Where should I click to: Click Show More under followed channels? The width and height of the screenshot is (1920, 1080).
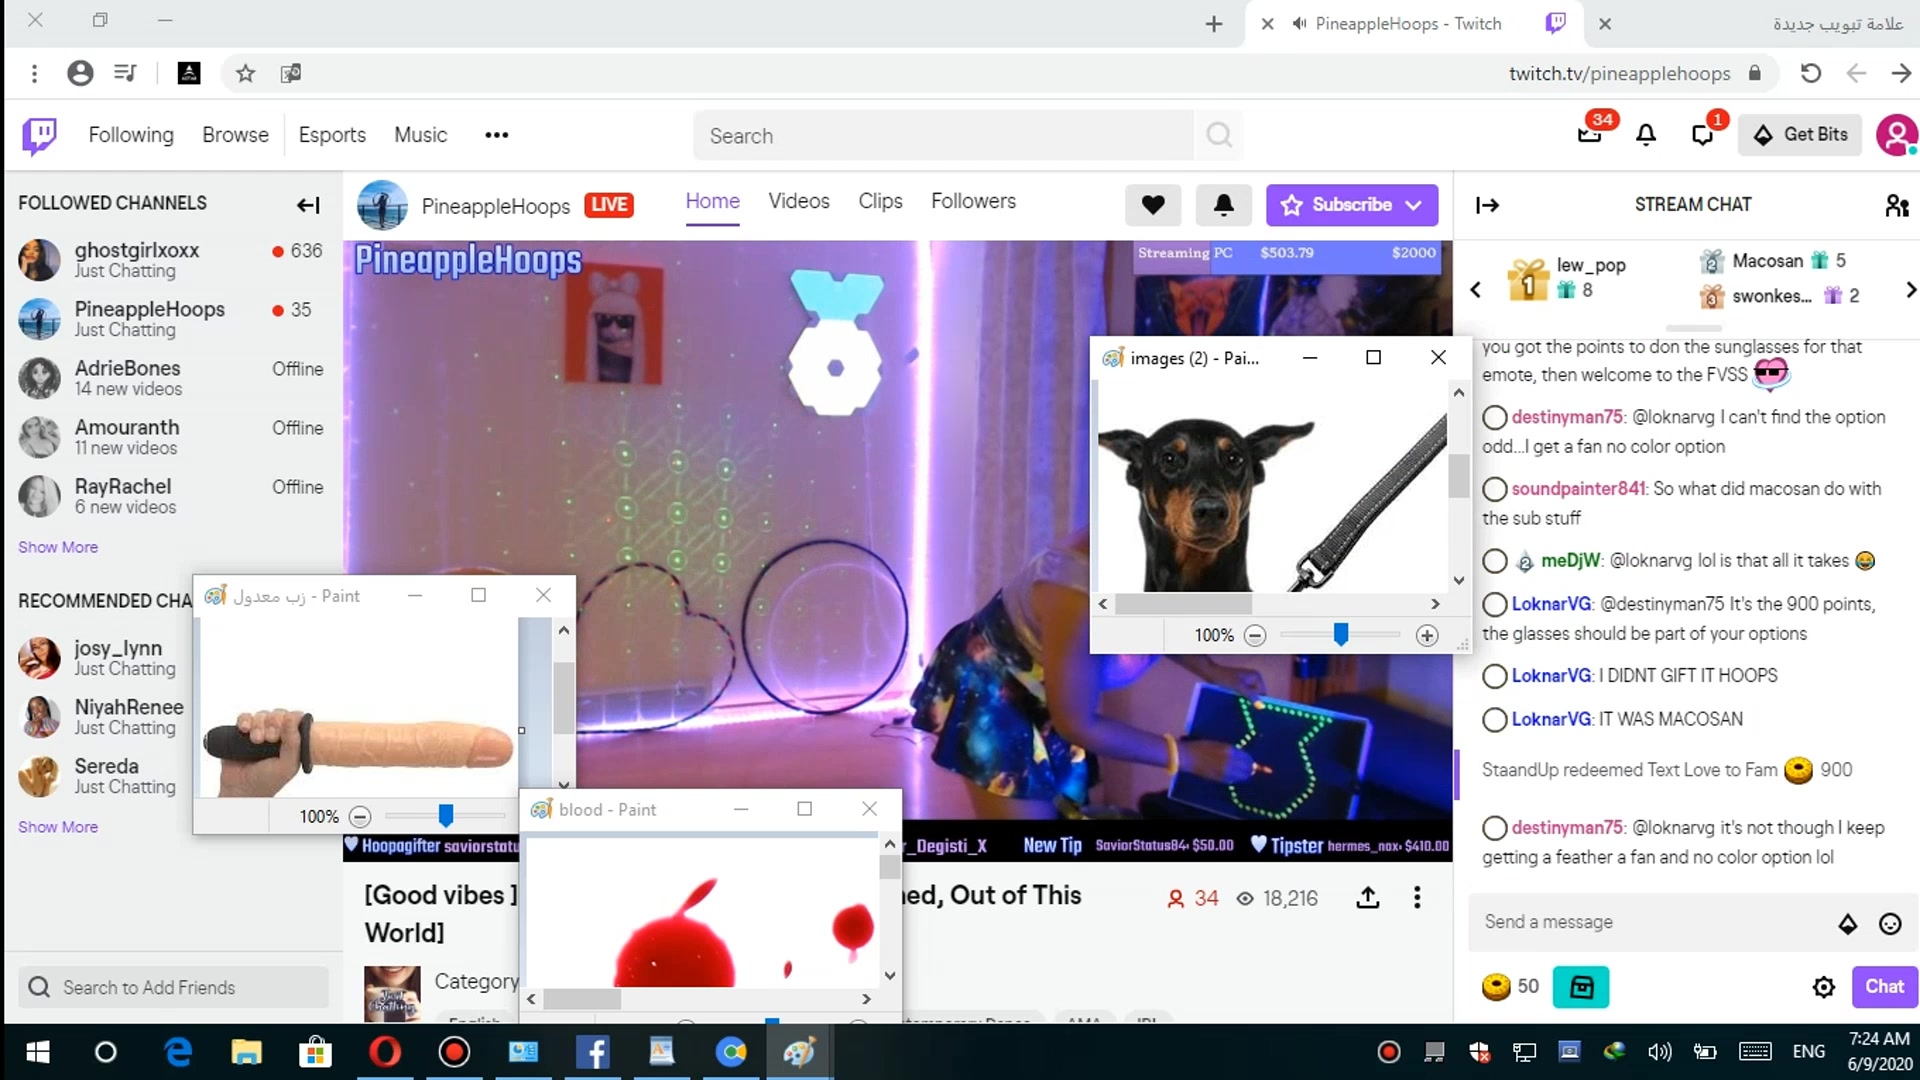[58, 547]
